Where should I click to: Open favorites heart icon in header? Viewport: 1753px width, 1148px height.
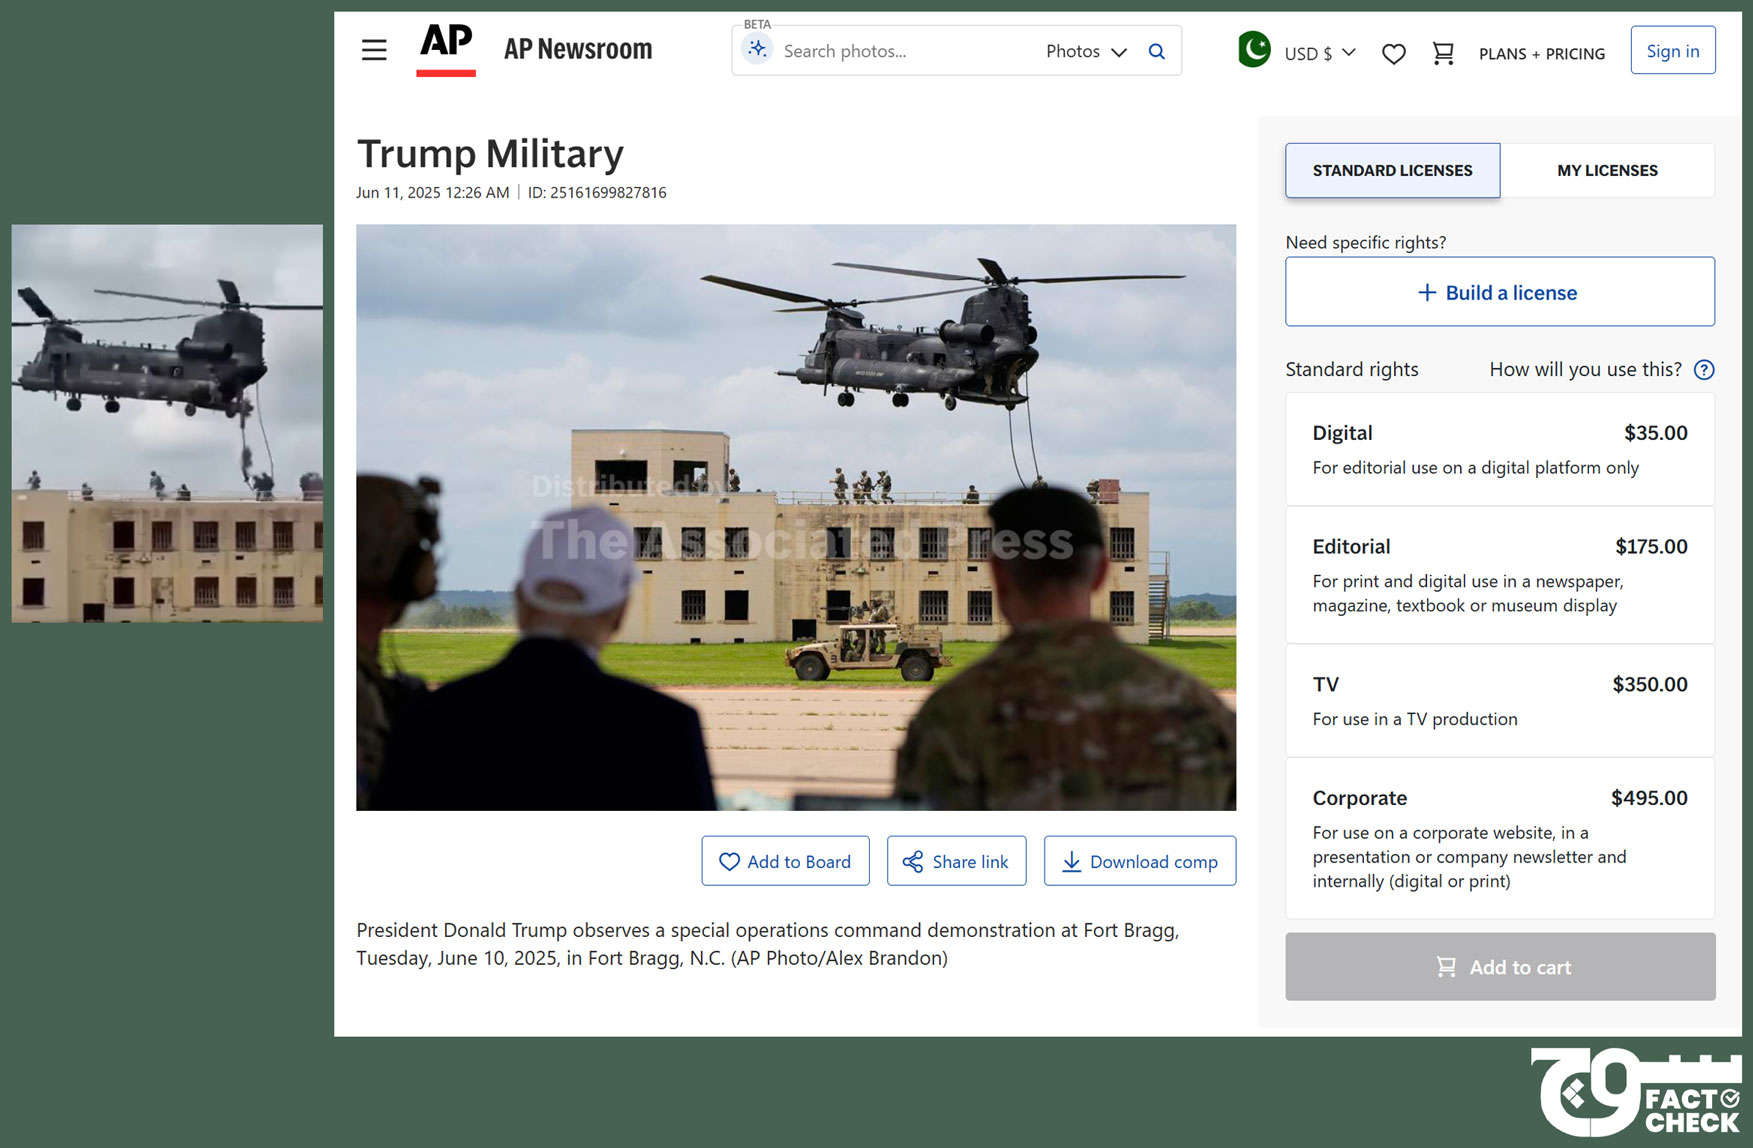point(1393,54)
